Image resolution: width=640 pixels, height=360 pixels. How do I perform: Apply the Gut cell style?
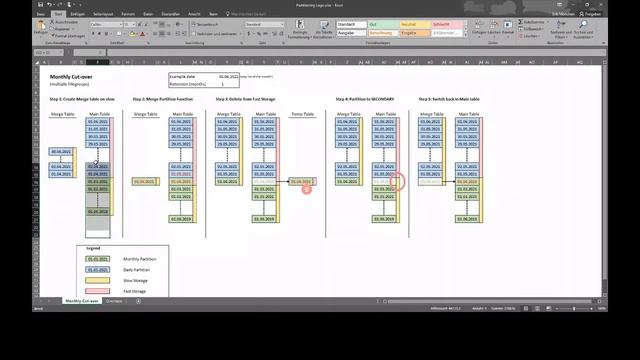(x=383, y=24)
